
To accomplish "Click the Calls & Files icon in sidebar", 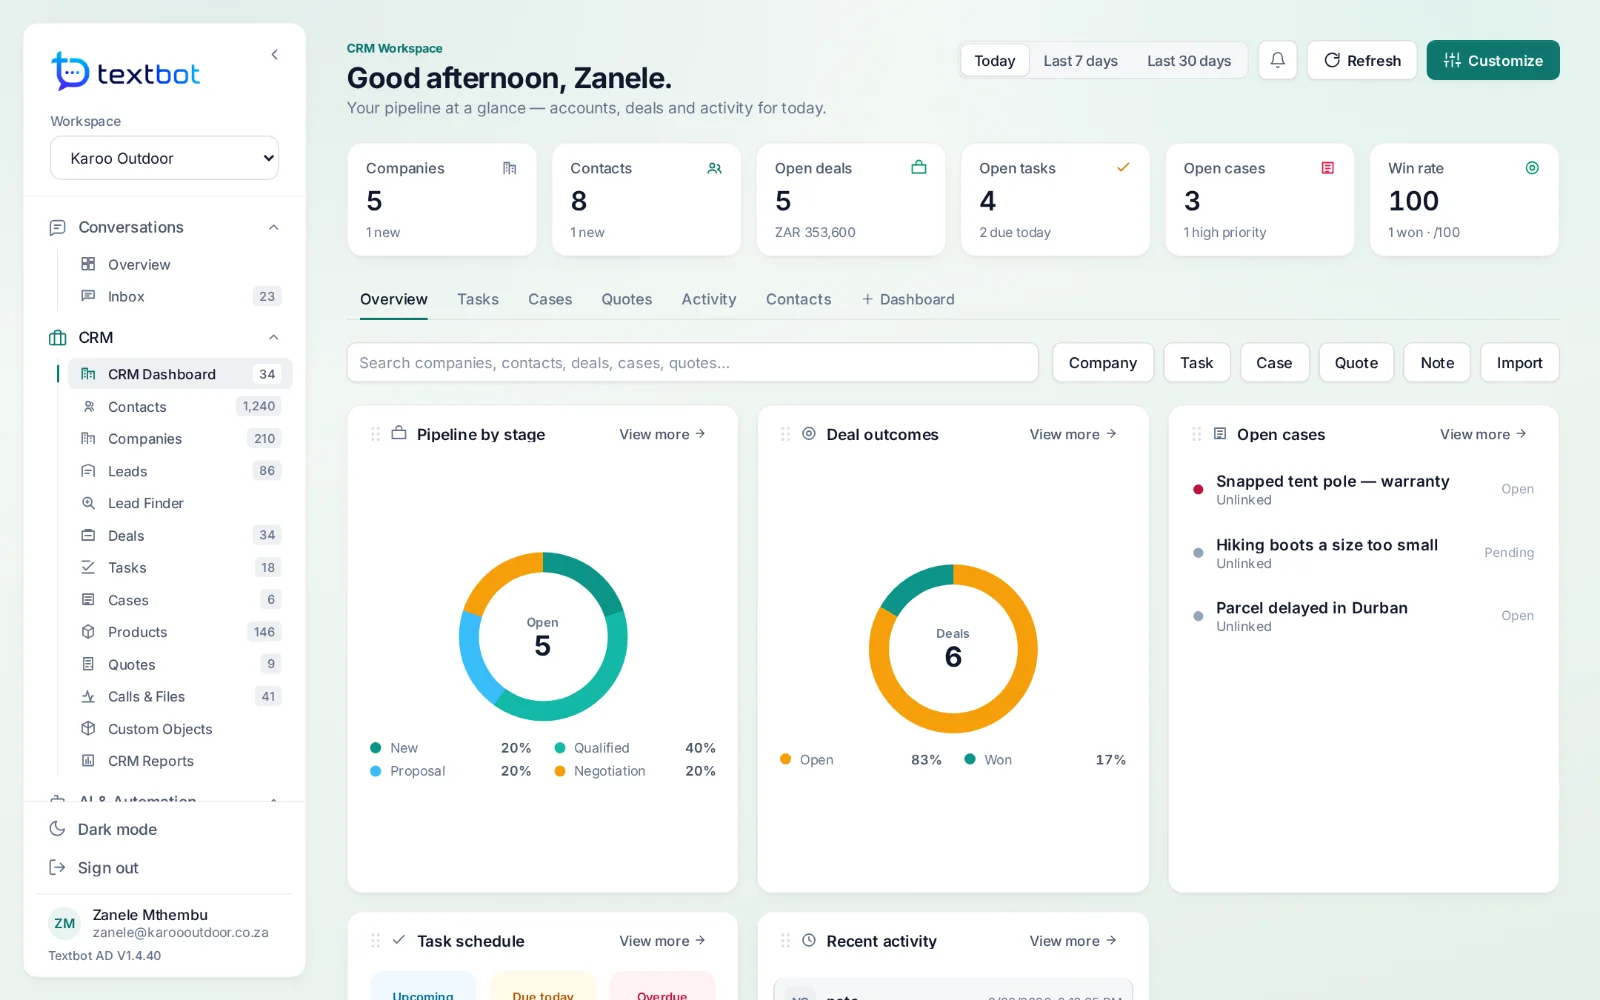I will tap(88, 697).
